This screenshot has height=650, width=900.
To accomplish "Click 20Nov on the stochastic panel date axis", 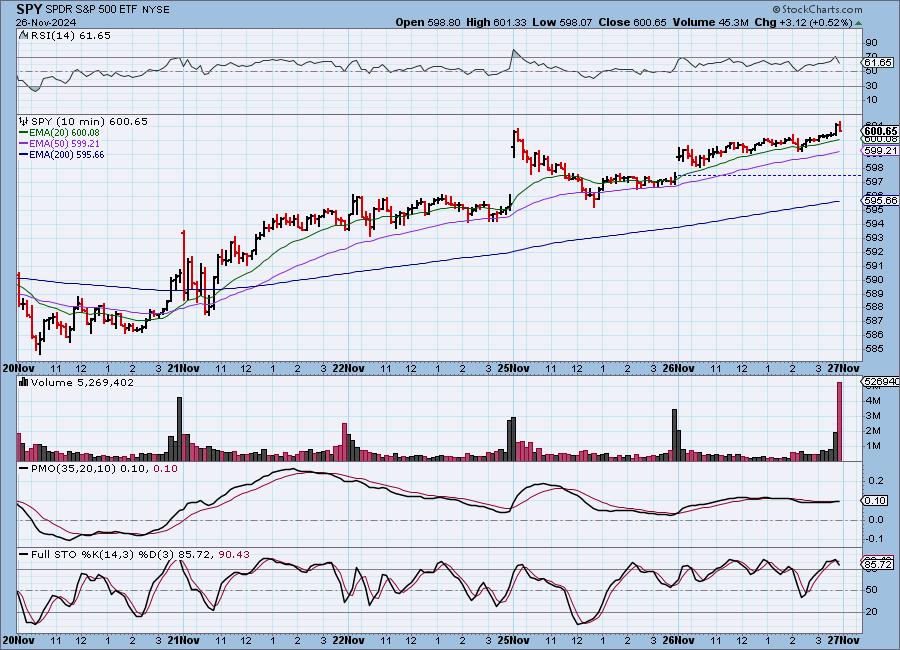I will pos(19,640).
